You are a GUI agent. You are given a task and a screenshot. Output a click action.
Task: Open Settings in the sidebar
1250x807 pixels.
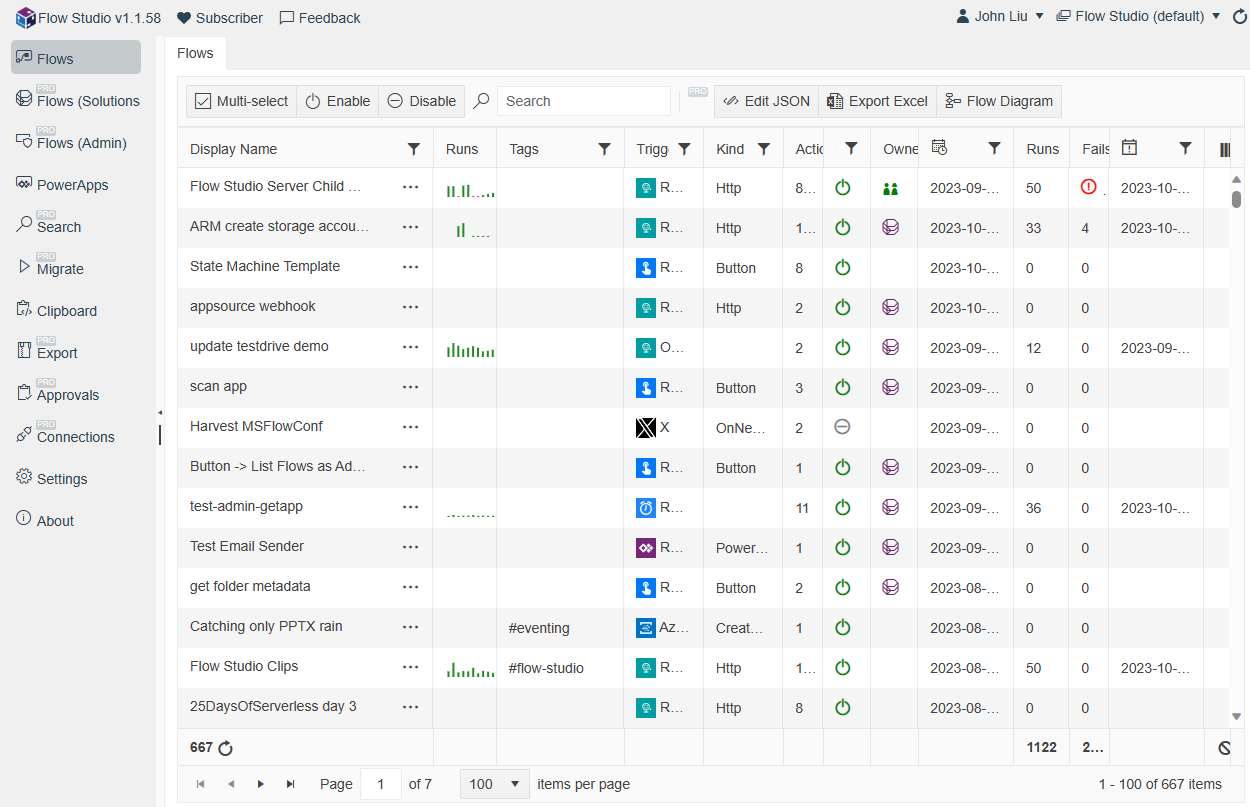coord(62,479)
